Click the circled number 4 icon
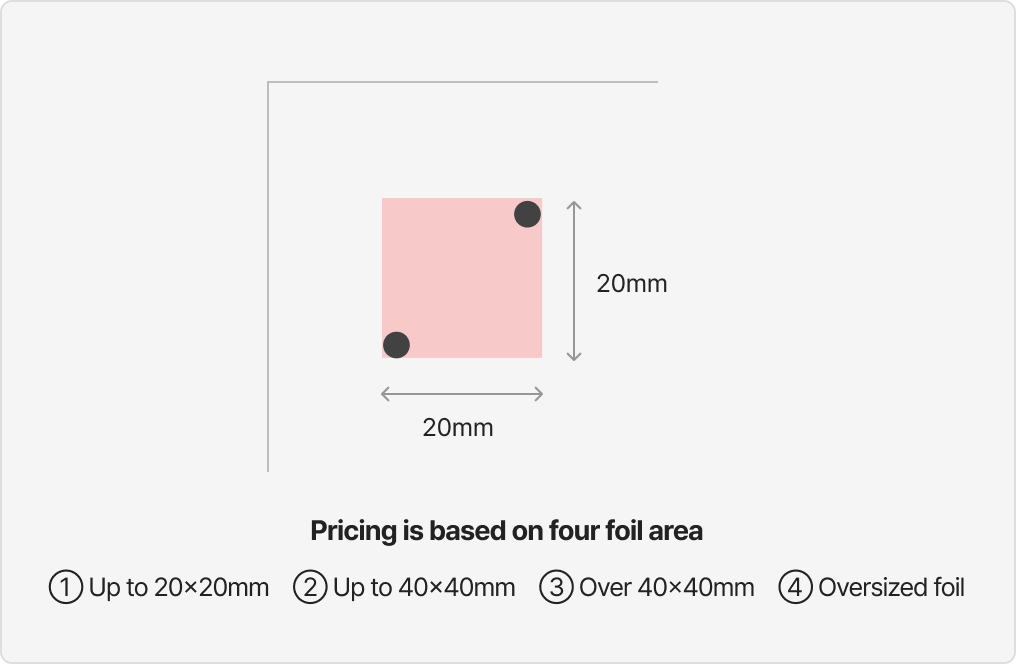The height and width of the screenshot is (664, 1016). tap(795, 587)
